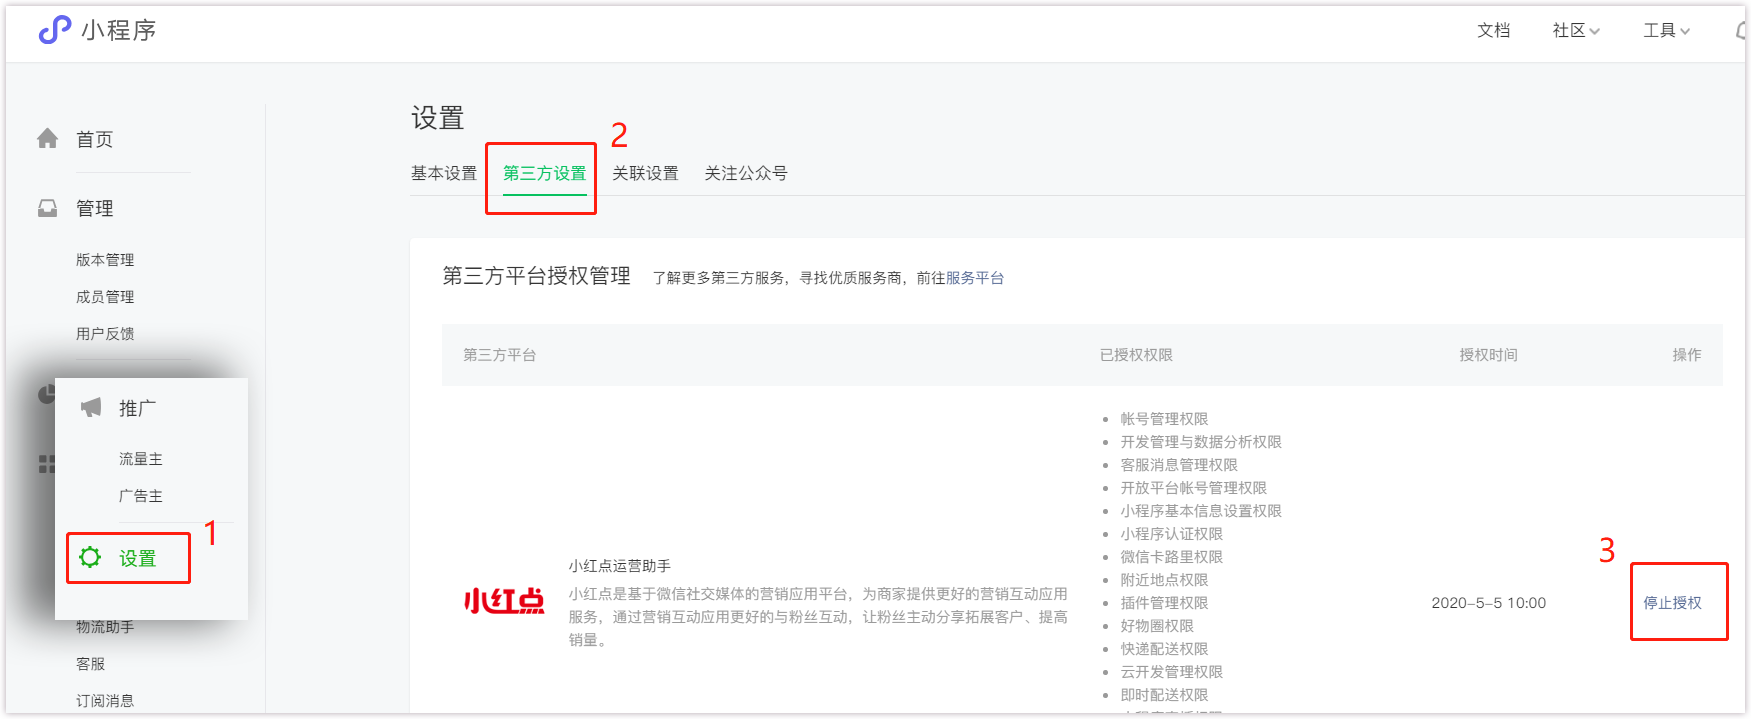Click the 授权时间 column header
The image size is (1751, 719).
point(1488,355)
